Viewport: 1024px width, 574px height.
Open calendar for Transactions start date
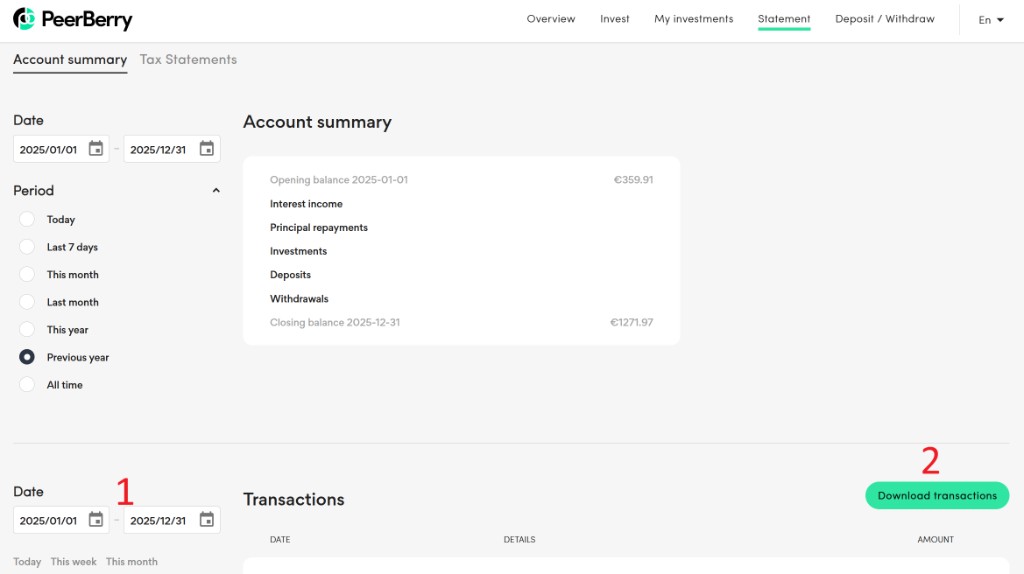tap(96, 520)
